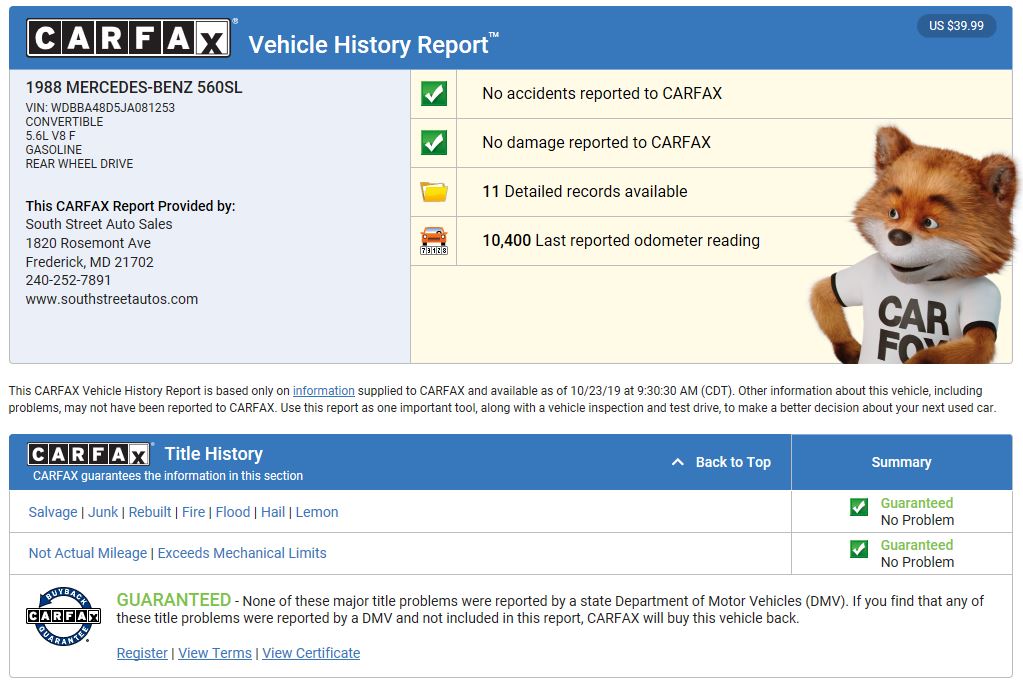Open the Not Actual Mileage link

click(x=88, y=553)
